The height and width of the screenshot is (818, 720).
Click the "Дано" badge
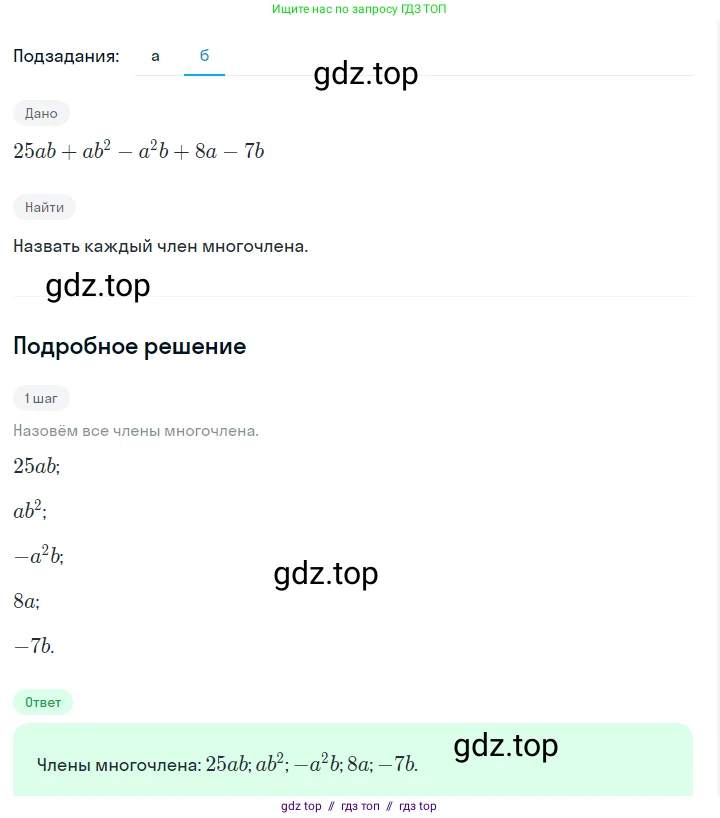pyautogui.click(x=41, y=113)
